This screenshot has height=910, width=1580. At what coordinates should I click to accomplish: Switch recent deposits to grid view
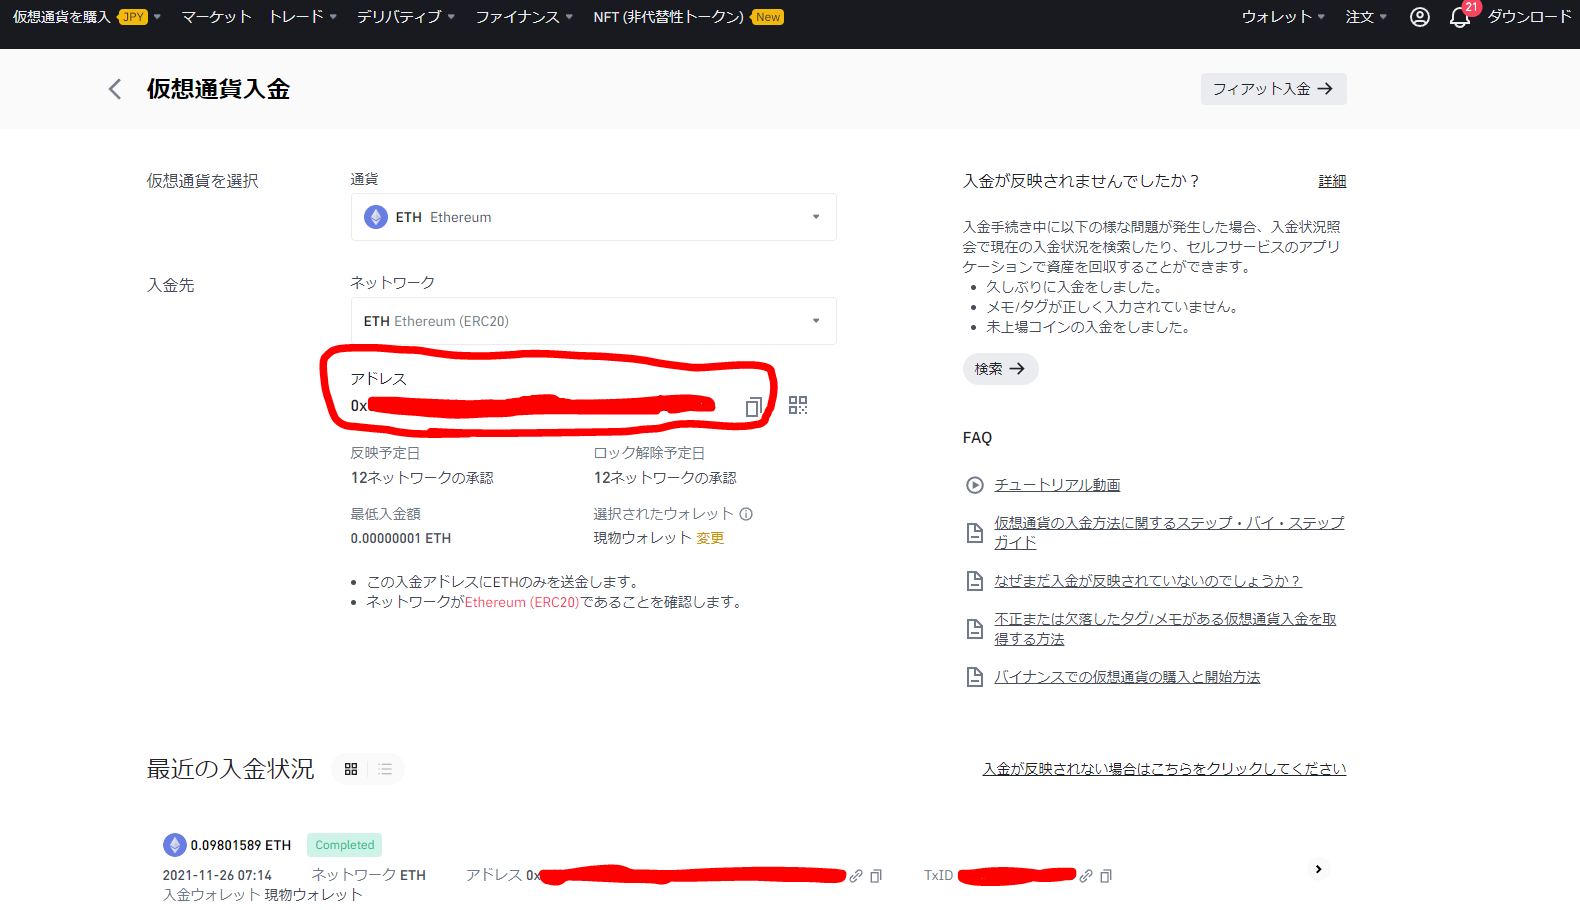[x=351, y=769]
